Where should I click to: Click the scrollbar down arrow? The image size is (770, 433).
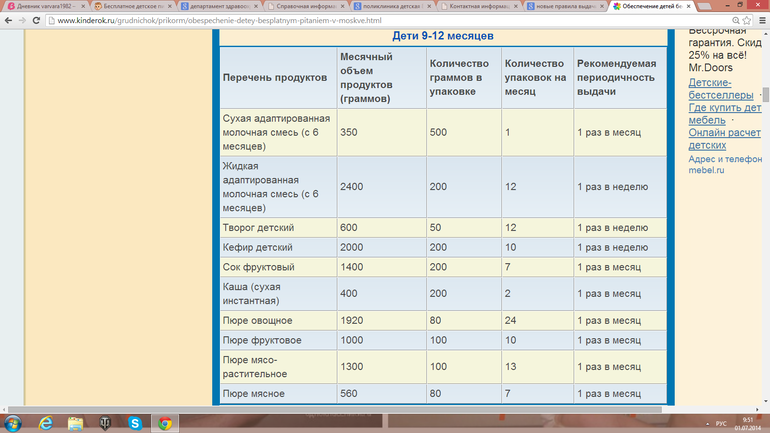pos(766,401)
